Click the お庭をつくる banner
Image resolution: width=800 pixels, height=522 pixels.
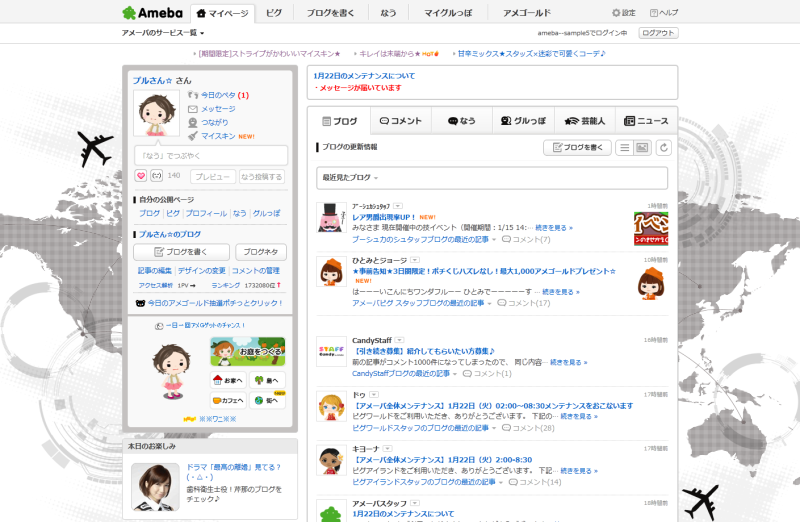247,351
